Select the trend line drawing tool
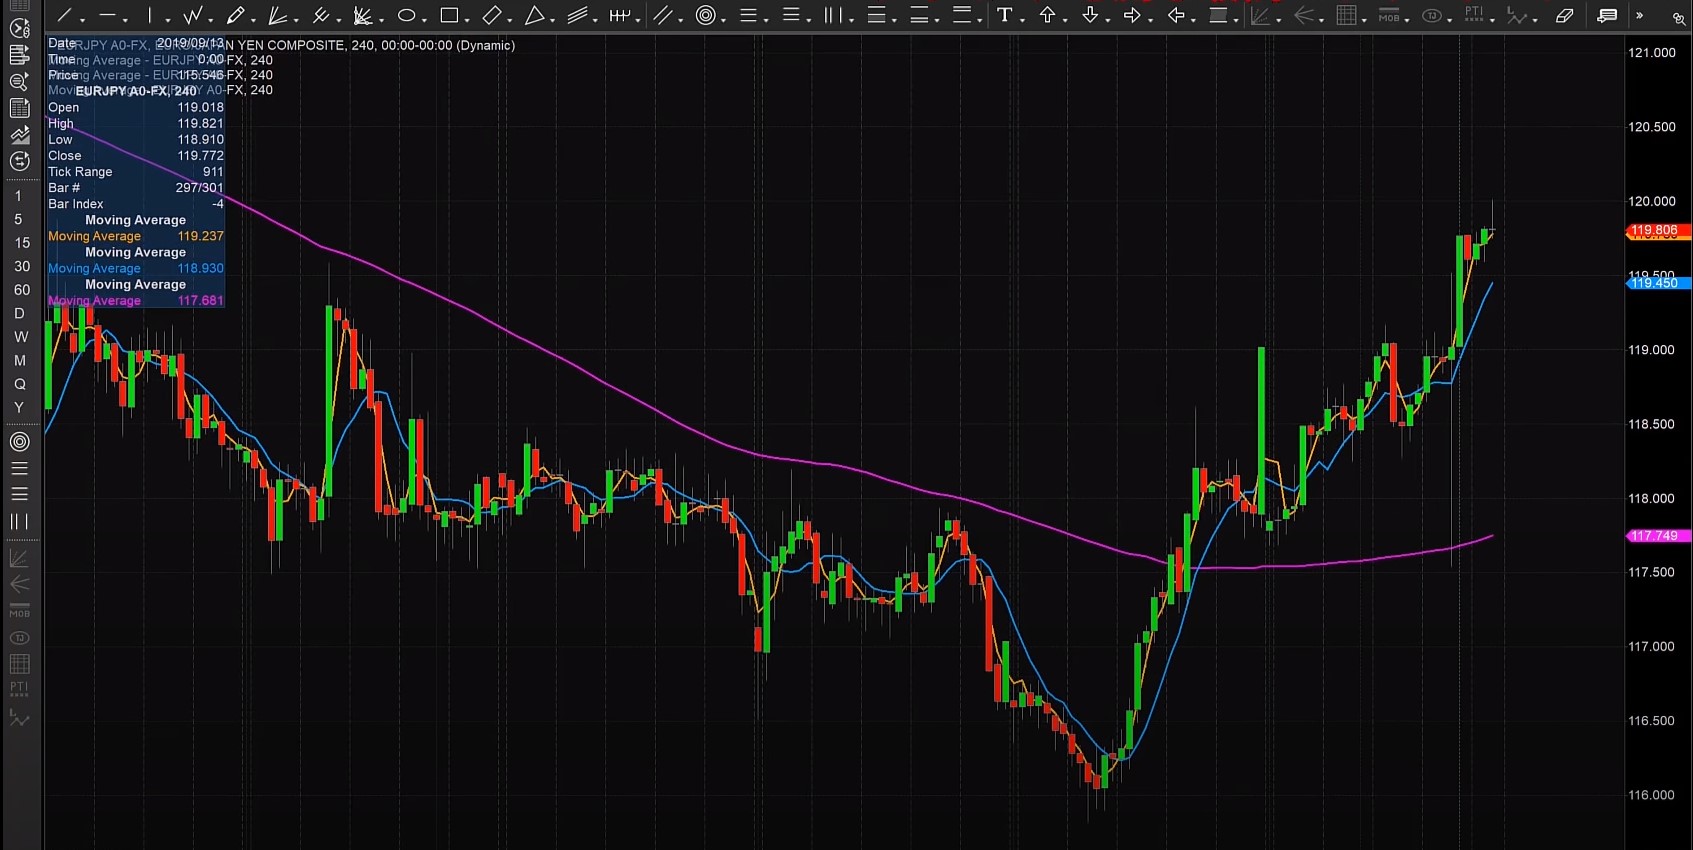This screenshot has height=850, width=1693. tap(65, 15)
